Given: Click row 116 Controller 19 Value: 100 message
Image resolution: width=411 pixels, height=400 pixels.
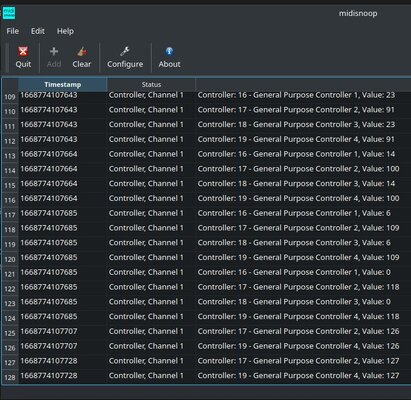Looking at the screenshot, I should 298,198.
